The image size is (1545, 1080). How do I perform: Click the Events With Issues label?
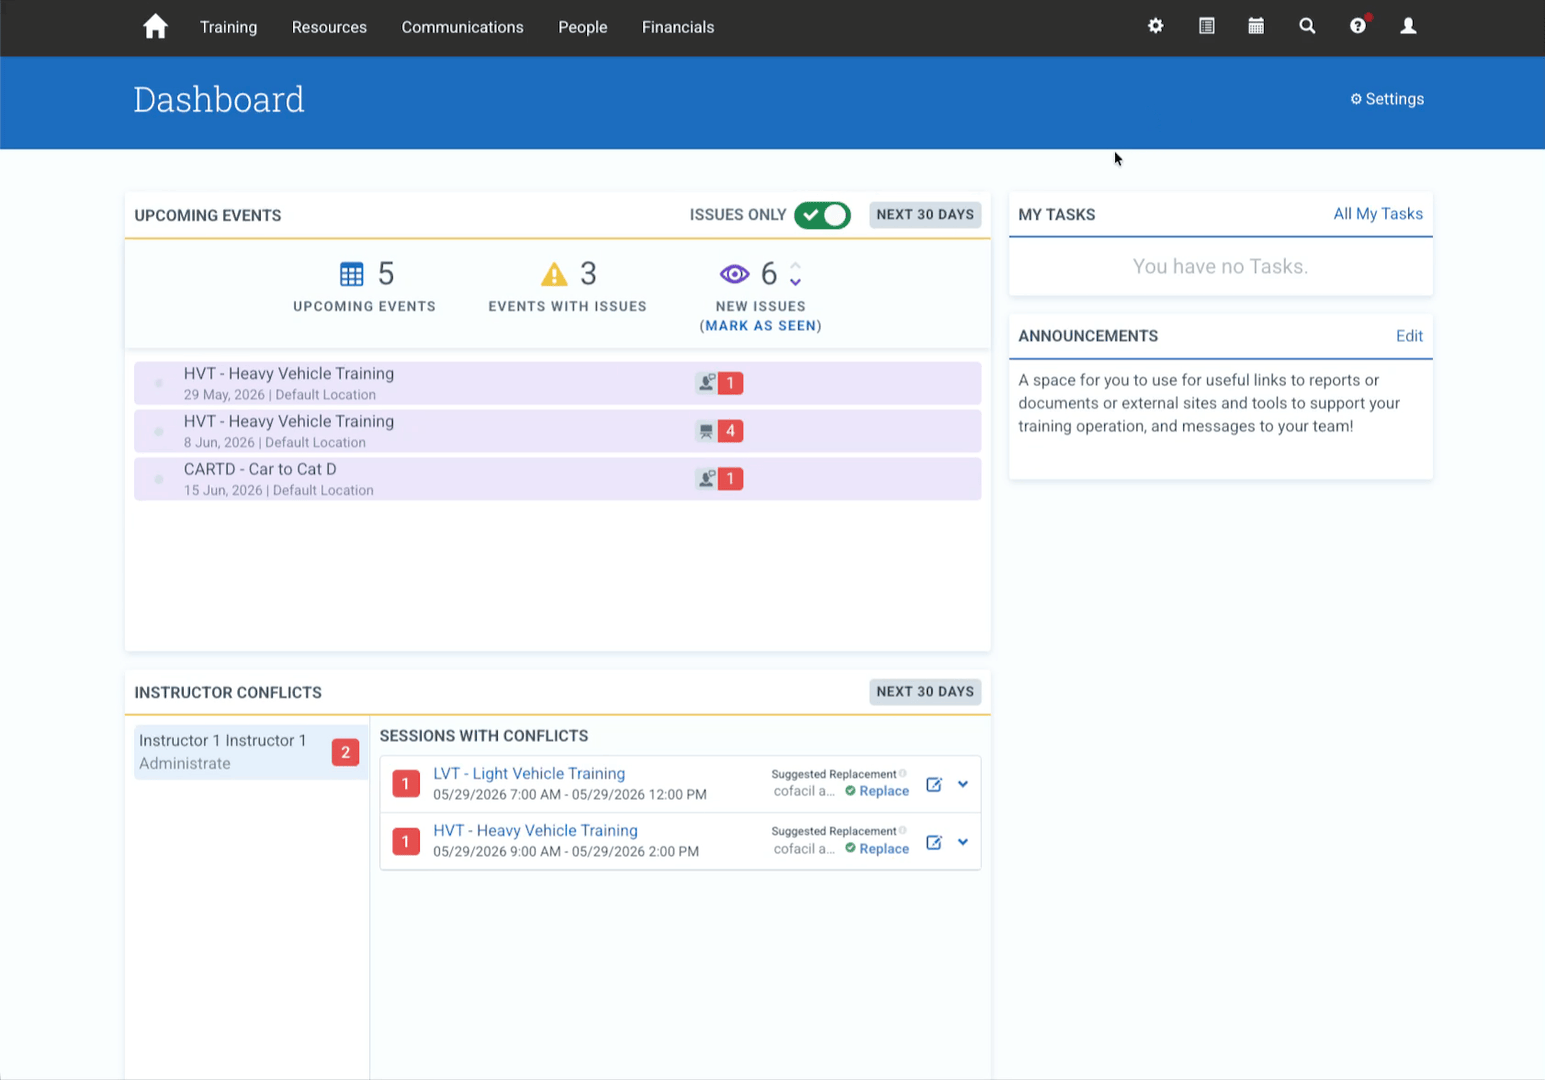pos(567,307)
